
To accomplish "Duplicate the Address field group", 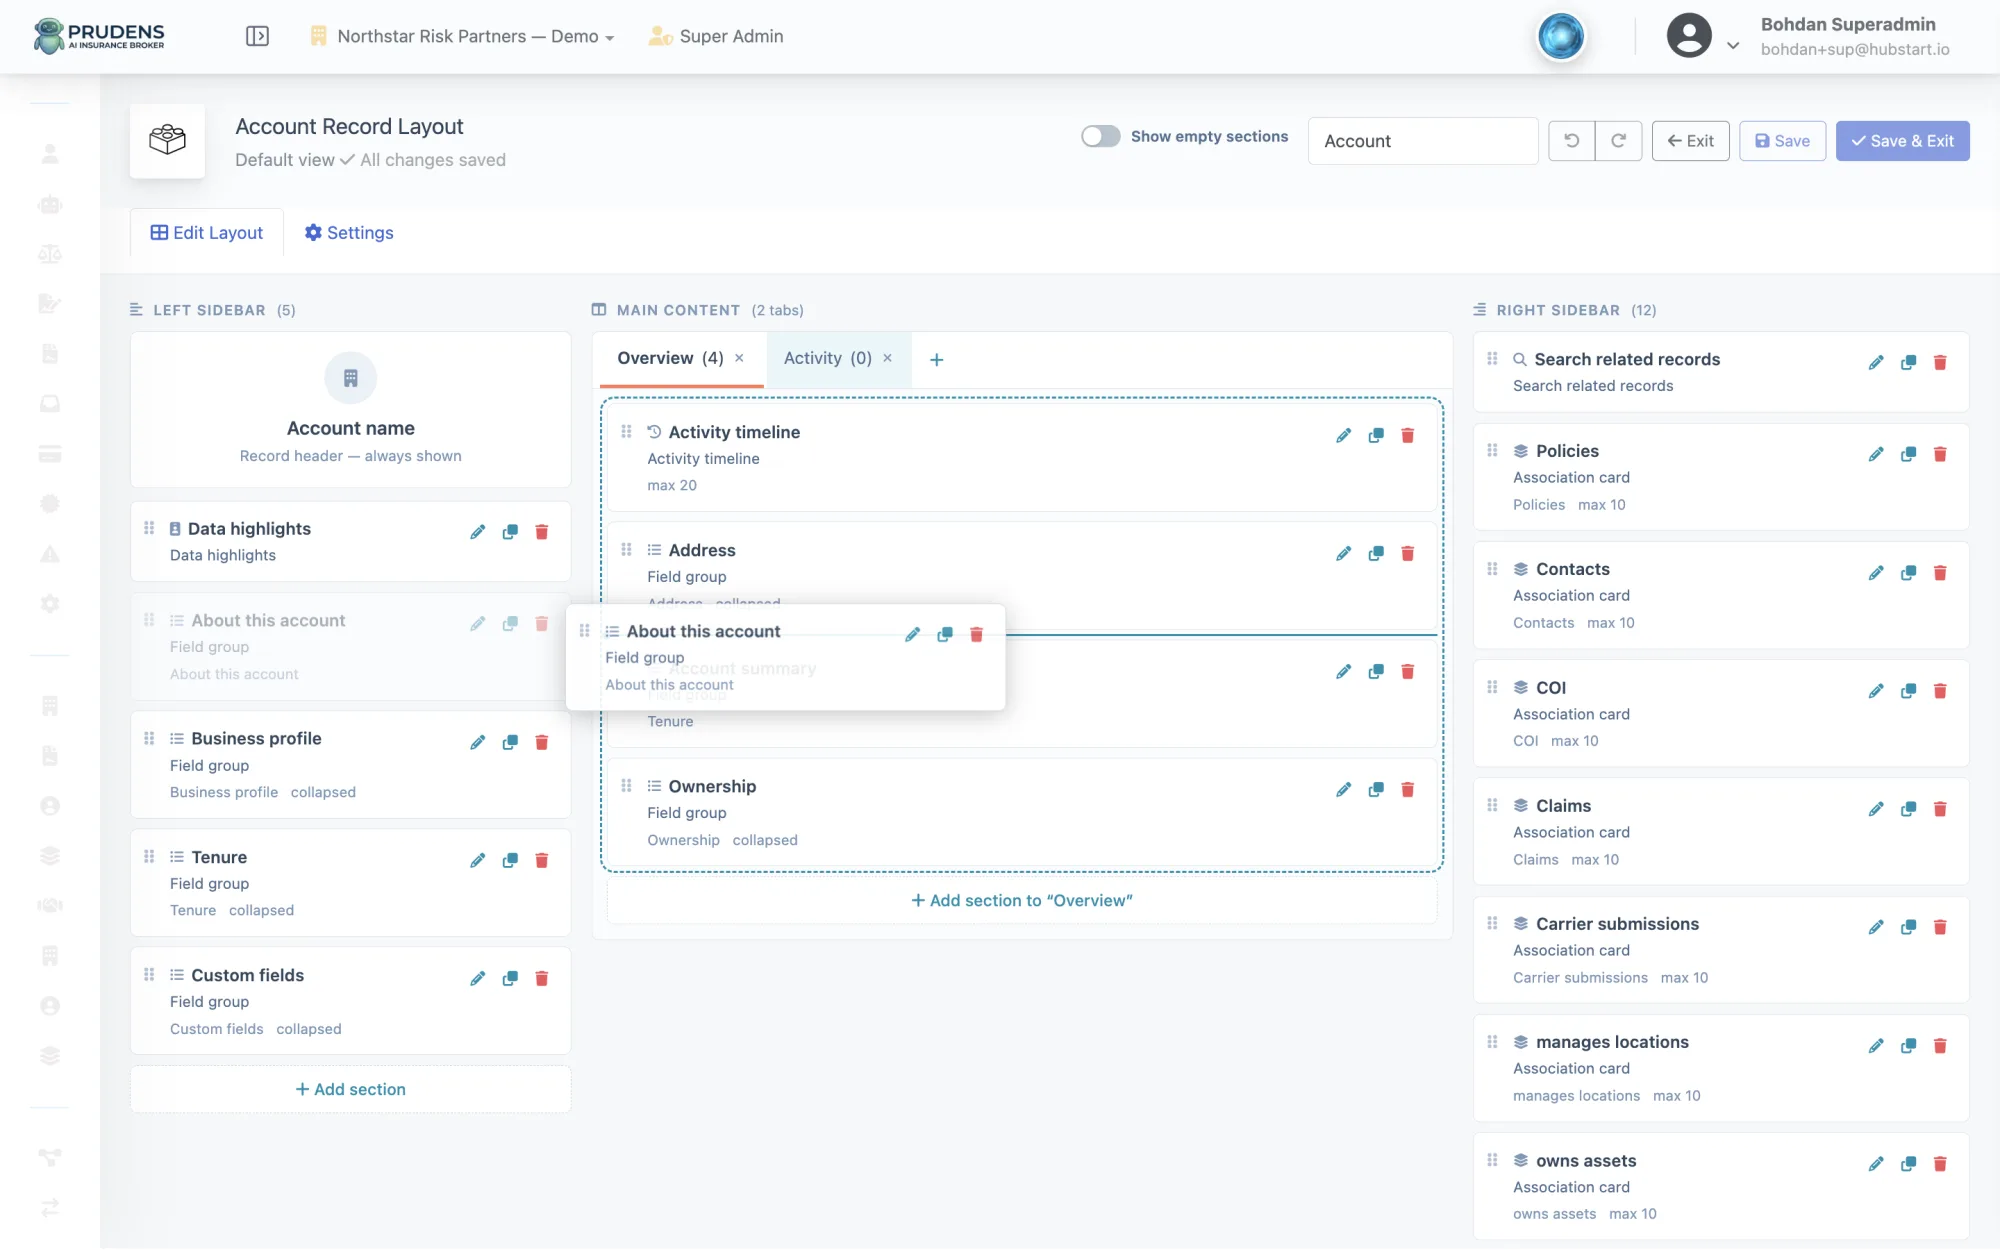I will pyautogui.click(x=1376, y=553).
